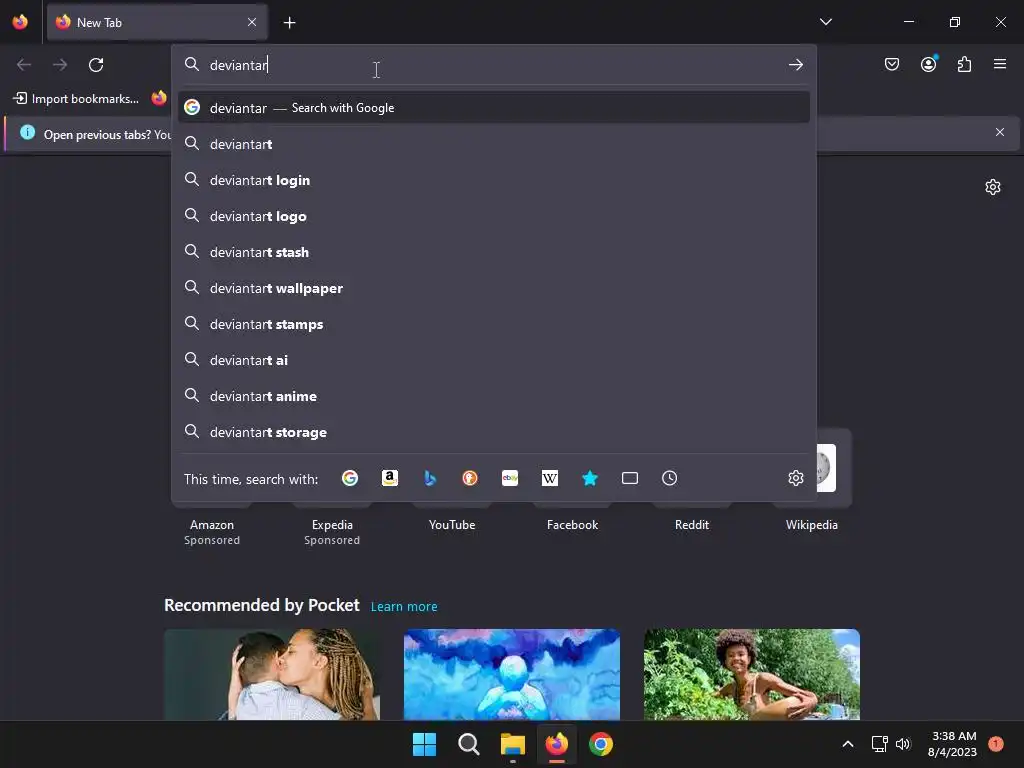Click Import bookmarks in the bookmarks bar

coord(76,99)
